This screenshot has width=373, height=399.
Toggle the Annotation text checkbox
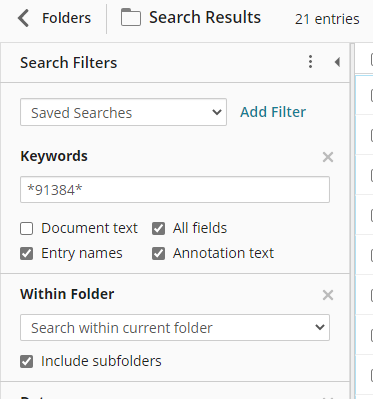[158, 253]
